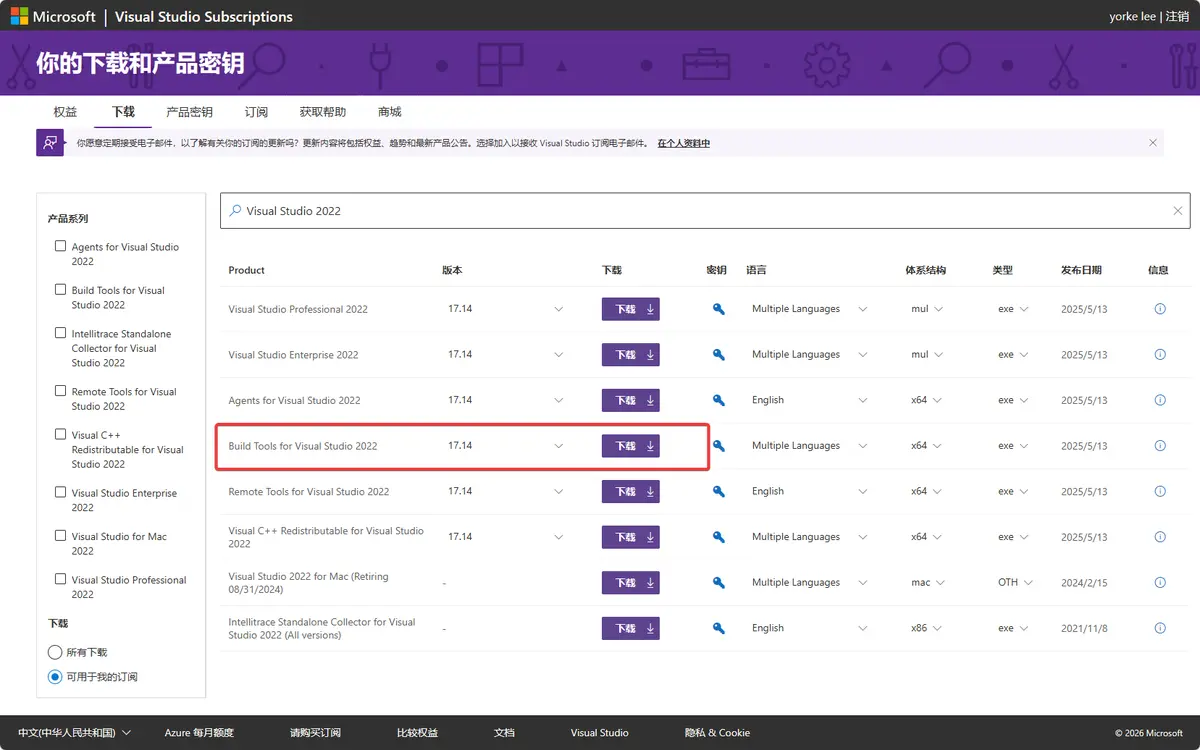This screenshot has width=1200, height=750.
Task: Check Visual Studio for Mac 2022 filter
Action: (x=61, y=535)
